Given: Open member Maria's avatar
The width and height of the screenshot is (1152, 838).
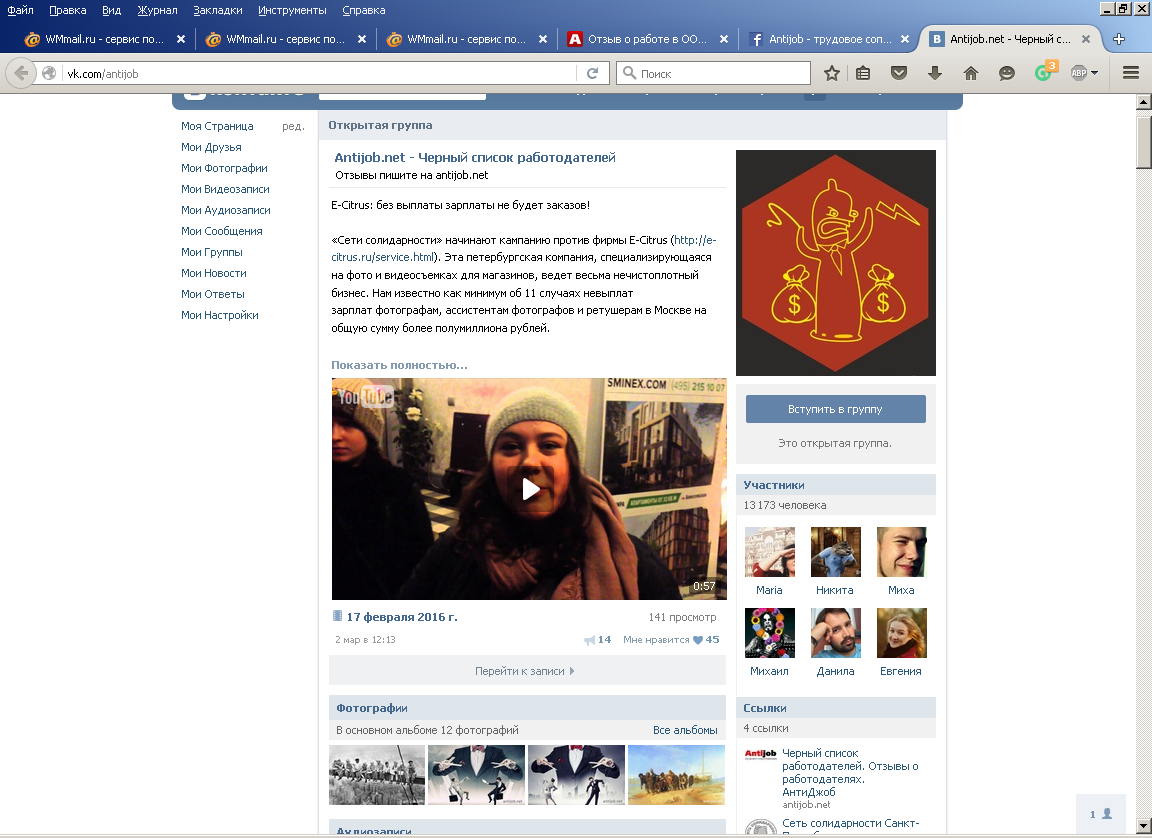Looking at the screenshot, I should pos(769,552).
